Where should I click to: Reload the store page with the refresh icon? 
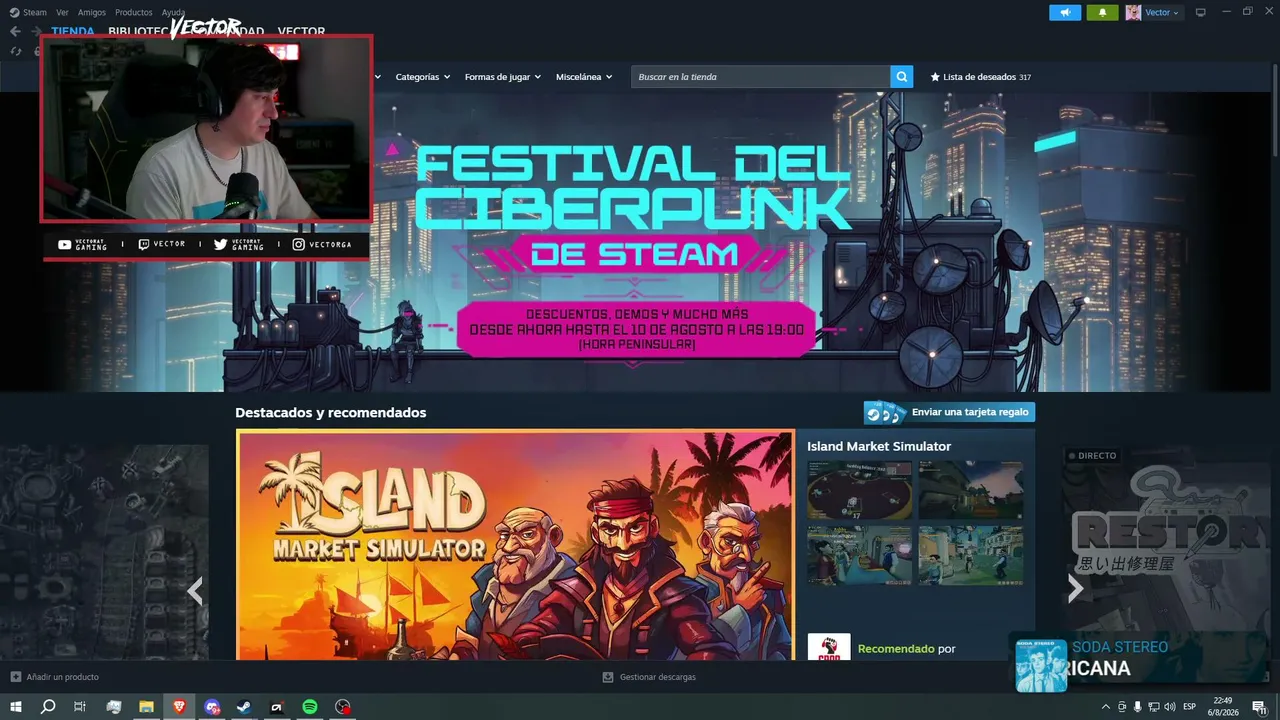point(17,51)
